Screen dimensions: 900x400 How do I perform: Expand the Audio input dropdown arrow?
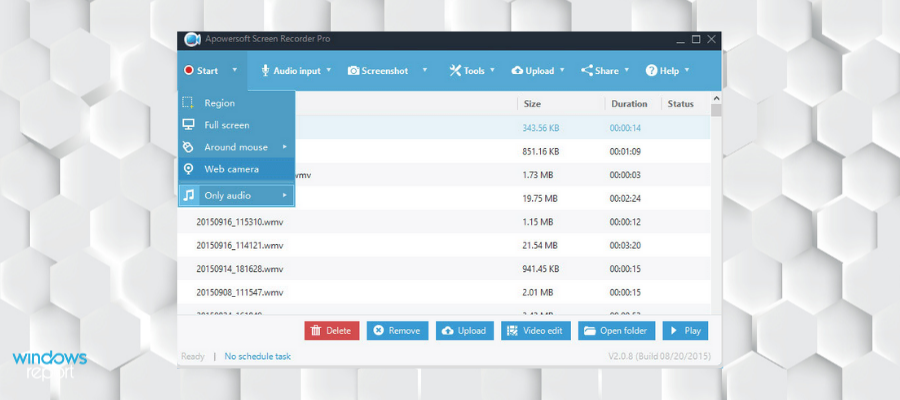[329, 70]
